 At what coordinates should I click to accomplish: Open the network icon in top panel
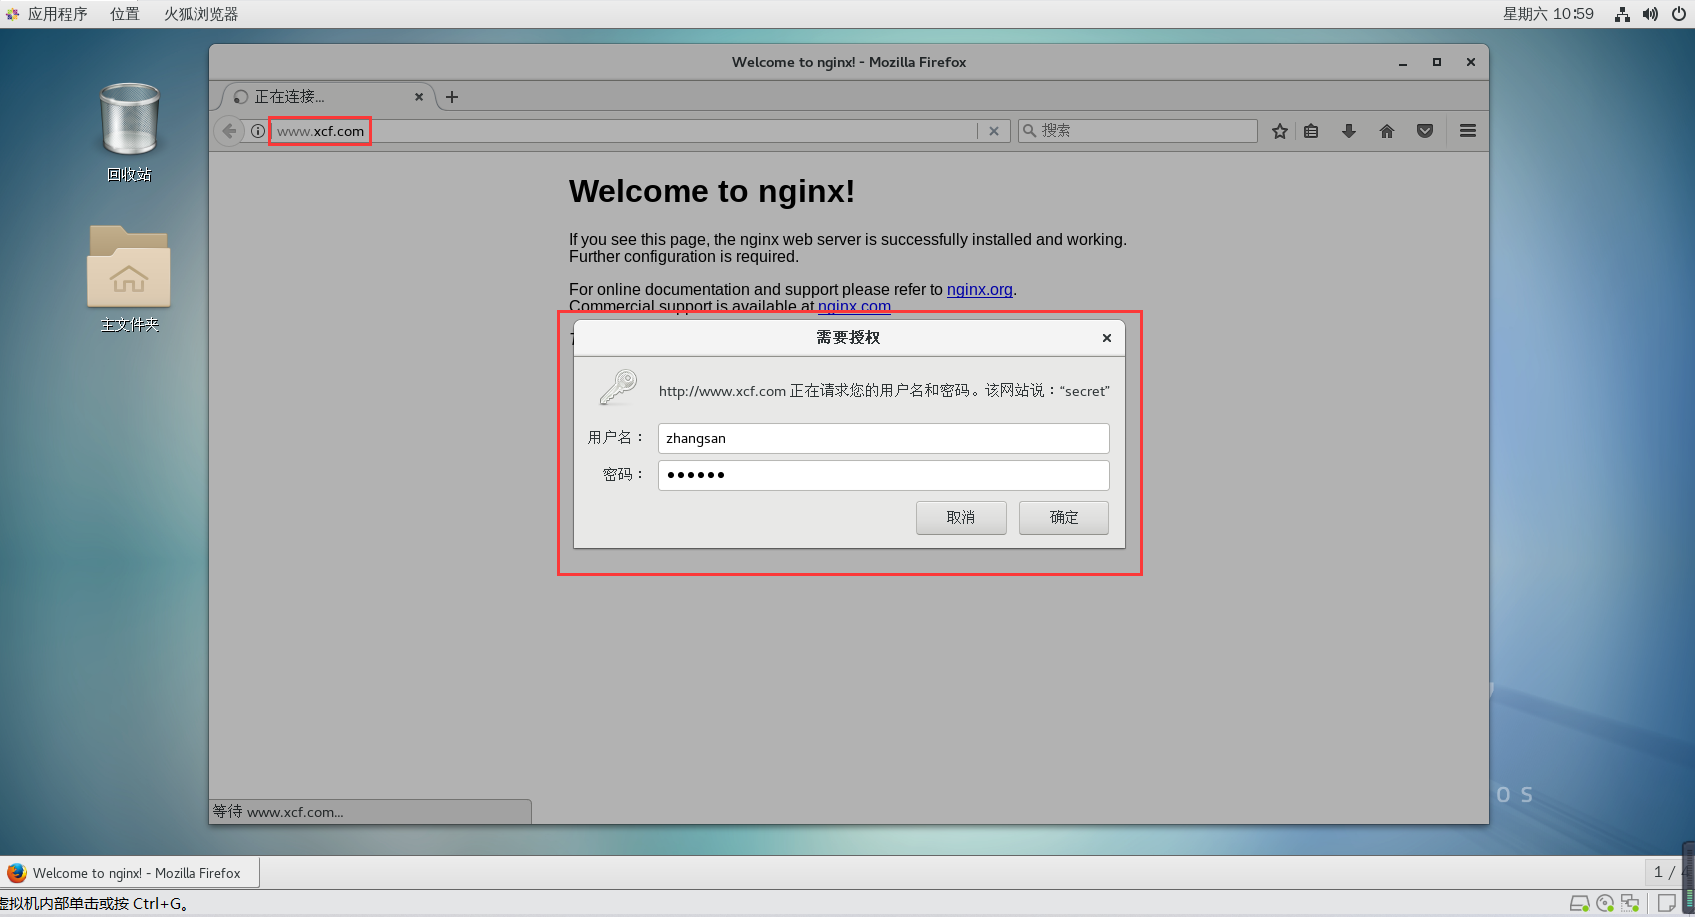coord(1622,14)
